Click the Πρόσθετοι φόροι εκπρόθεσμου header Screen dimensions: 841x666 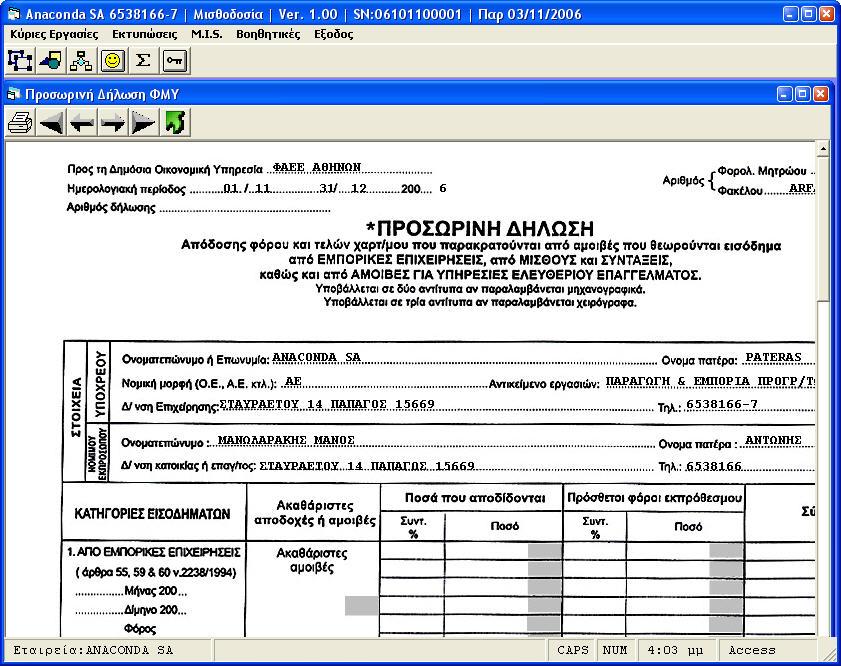(654, 498)
